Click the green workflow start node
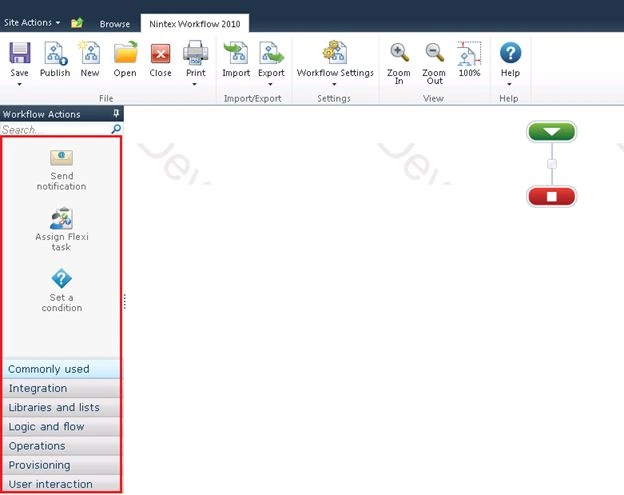The width and height of the screenshot is (624, 495). pos(552,132)
